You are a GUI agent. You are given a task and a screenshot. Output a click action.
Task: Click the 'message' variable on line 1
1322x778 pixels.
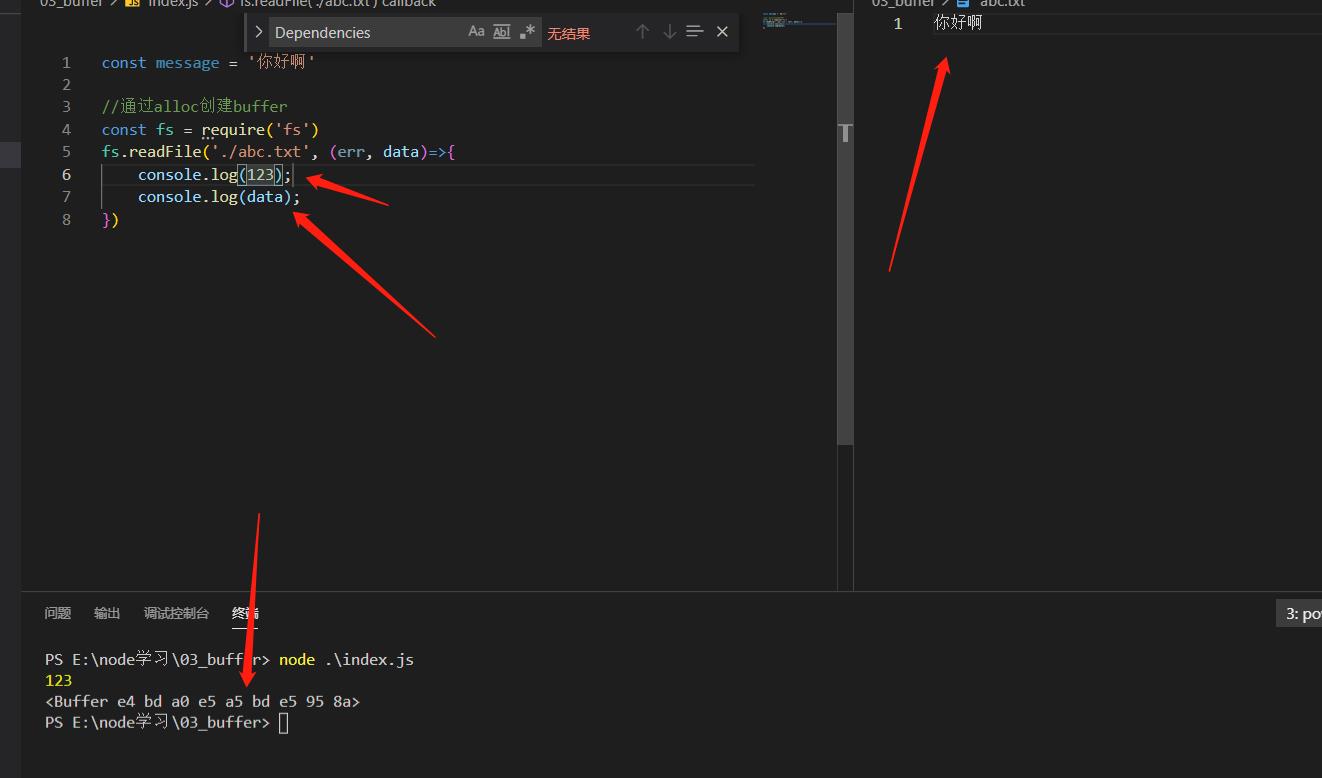(187, 62)
